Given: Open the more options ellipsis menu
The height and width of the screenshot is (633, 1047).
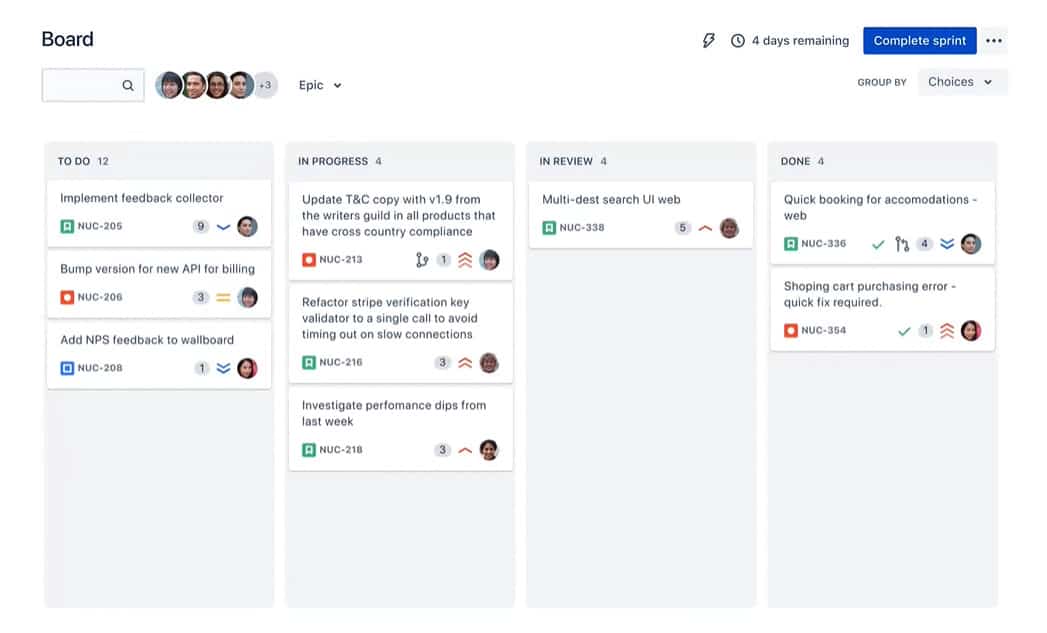Looking at the screenshot, I should tap(994, 40).
